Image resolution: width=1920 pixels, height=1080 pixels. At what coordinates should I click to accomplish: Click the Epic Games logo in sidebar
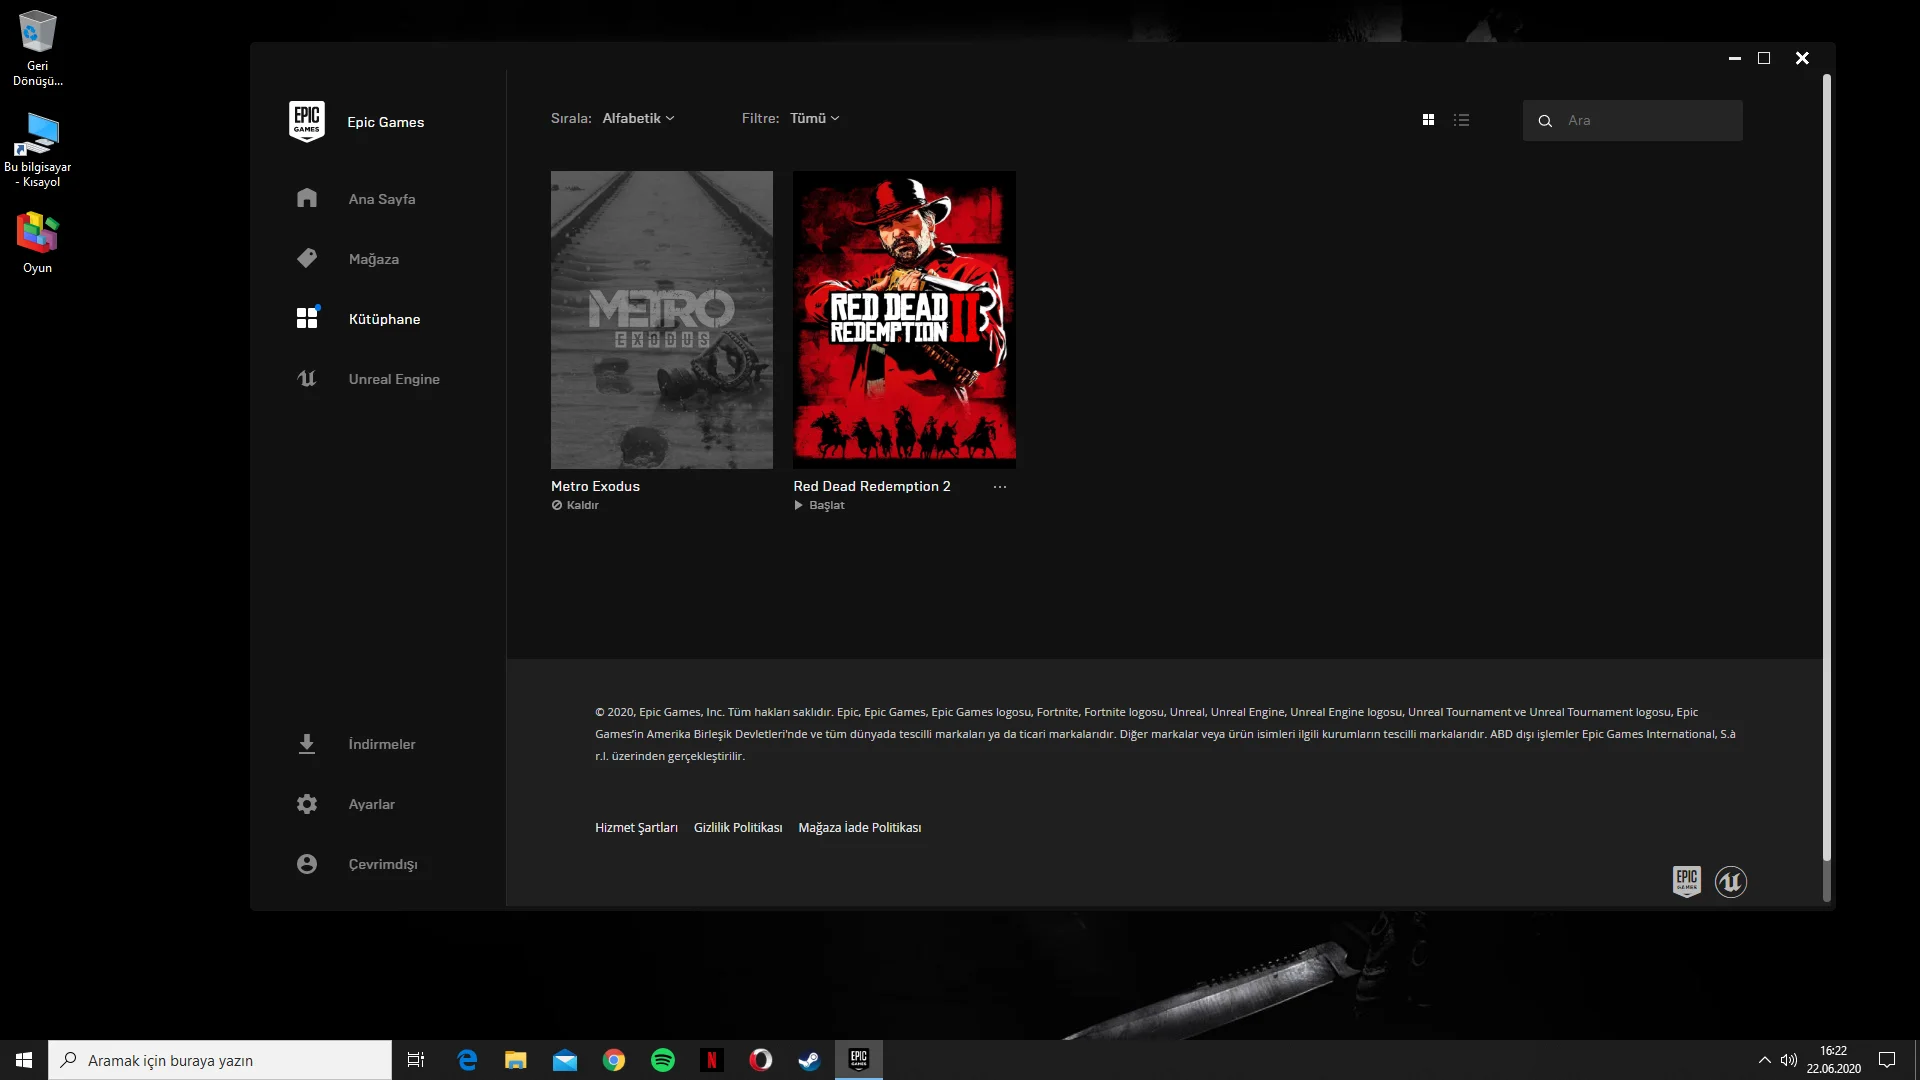click(x=307, y=121)
